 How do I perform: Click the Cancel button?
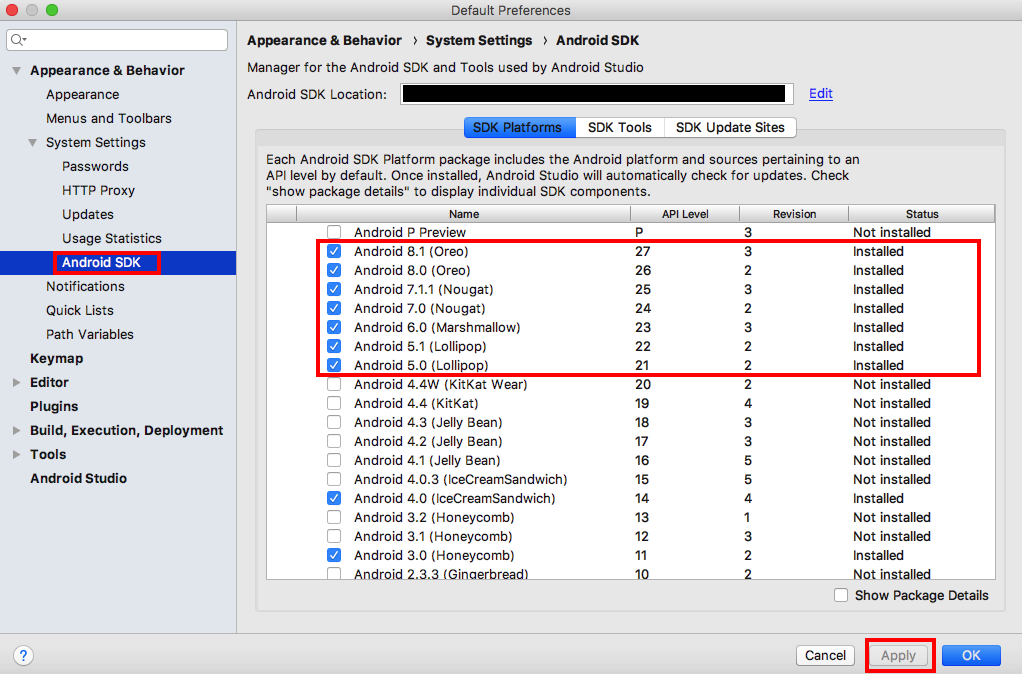coord(825,655)
